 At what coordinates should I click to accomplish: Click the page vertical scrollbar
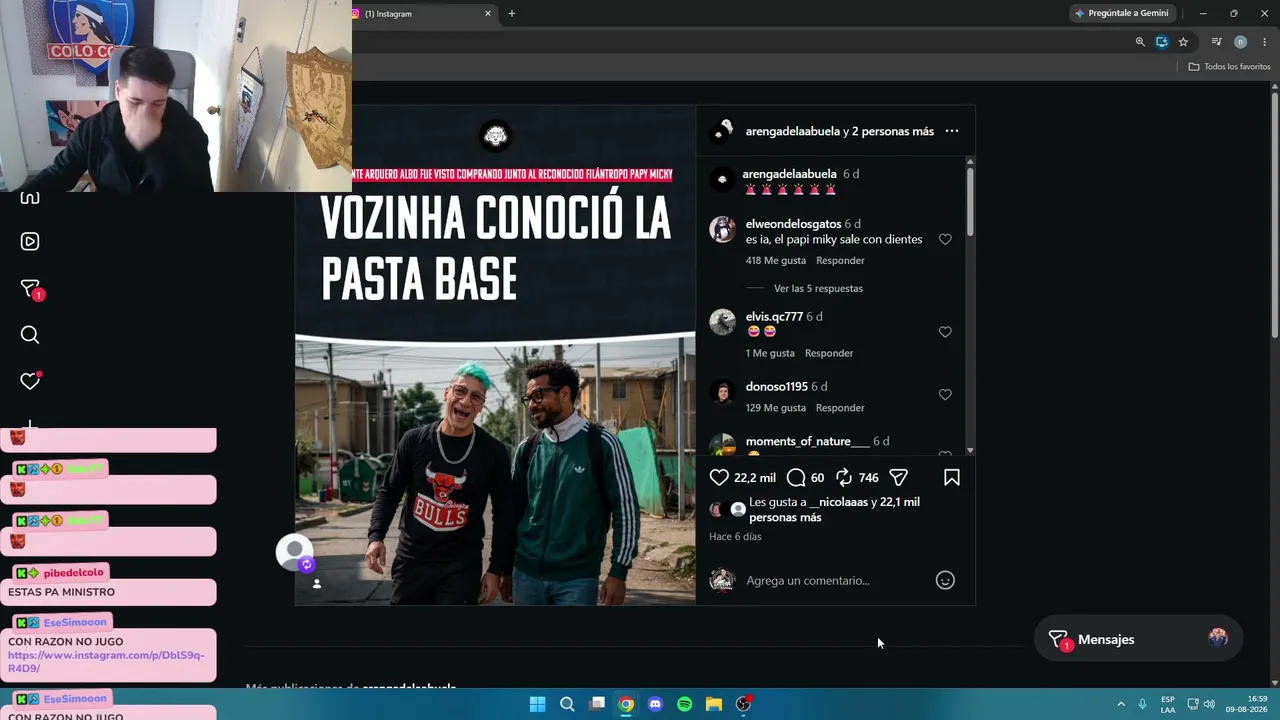1275,215
